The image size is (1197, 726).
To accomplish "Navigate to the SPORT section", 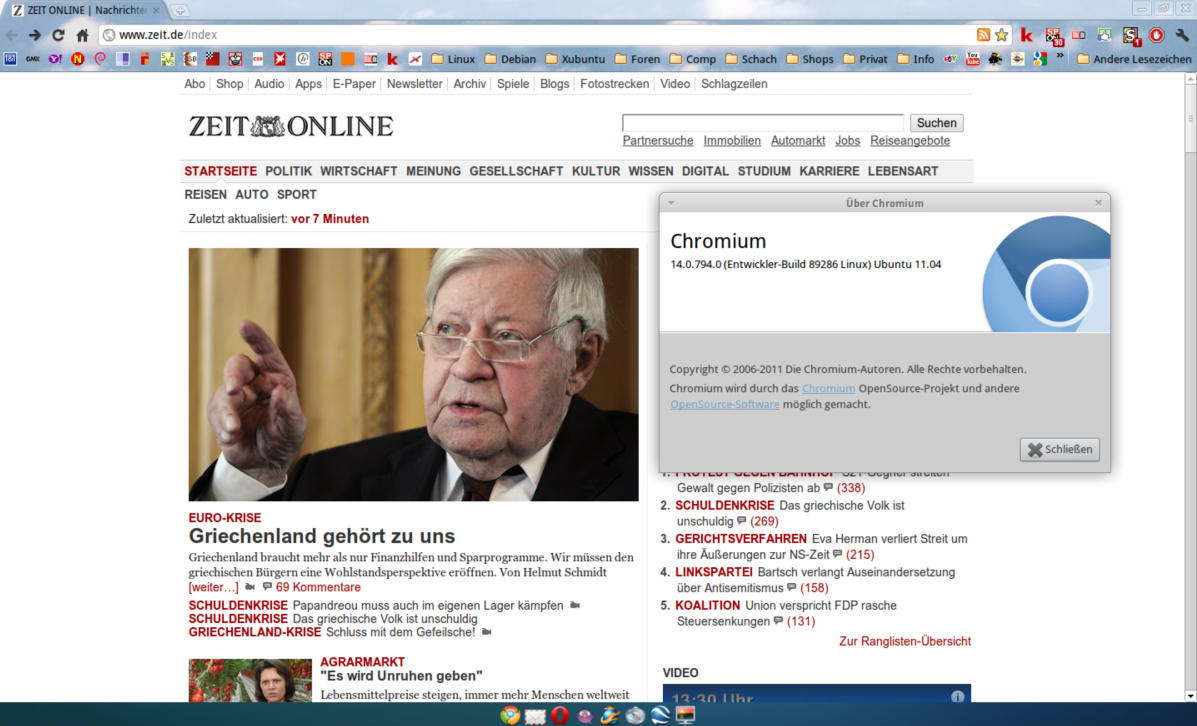I will point(297,195).
